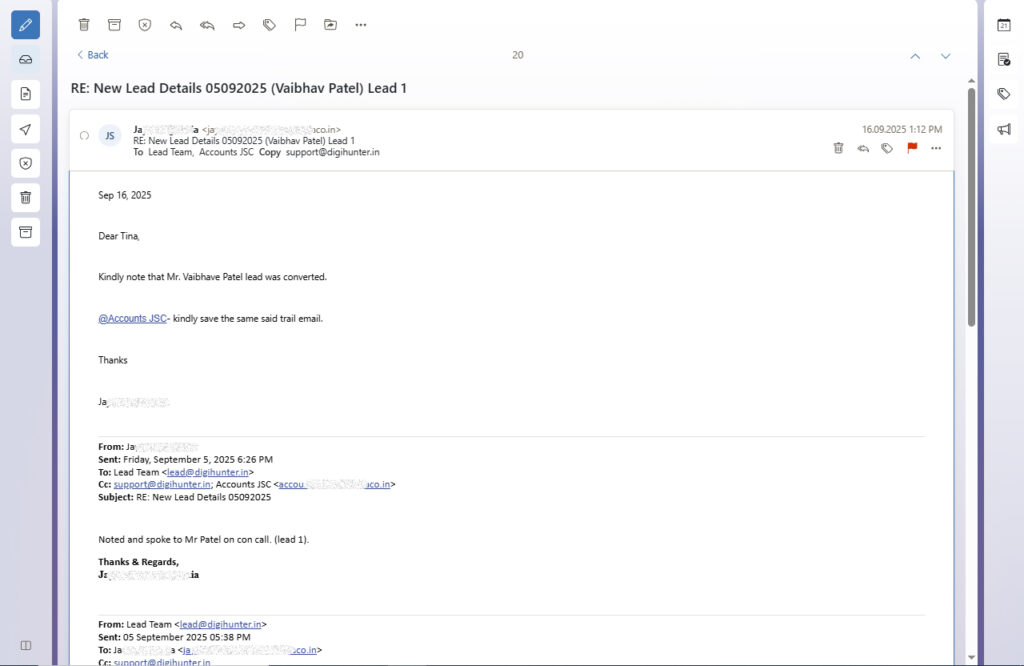This screenshot has width=1024, height=666.
Task: Open the message header three-dot menu
Action: tap(936, 148)
